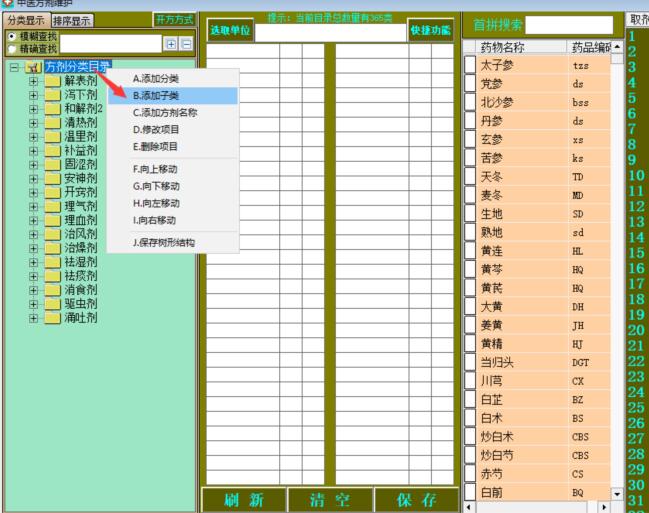This screenshot has width=649, height=513.
Task: Select the 精确查找 radio button
Action: point(12,48)
